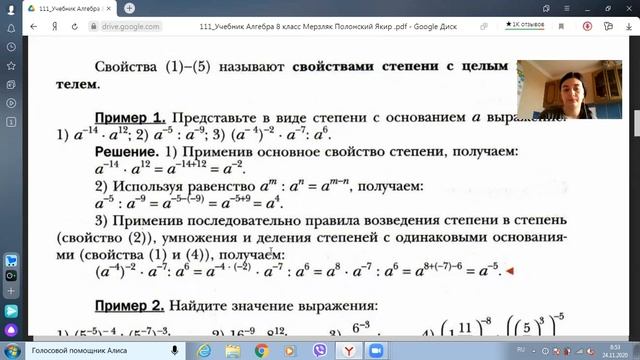Open Google Chrome from taskbar
The width and height of the screenshot is (640, 360).
[261, 351]
